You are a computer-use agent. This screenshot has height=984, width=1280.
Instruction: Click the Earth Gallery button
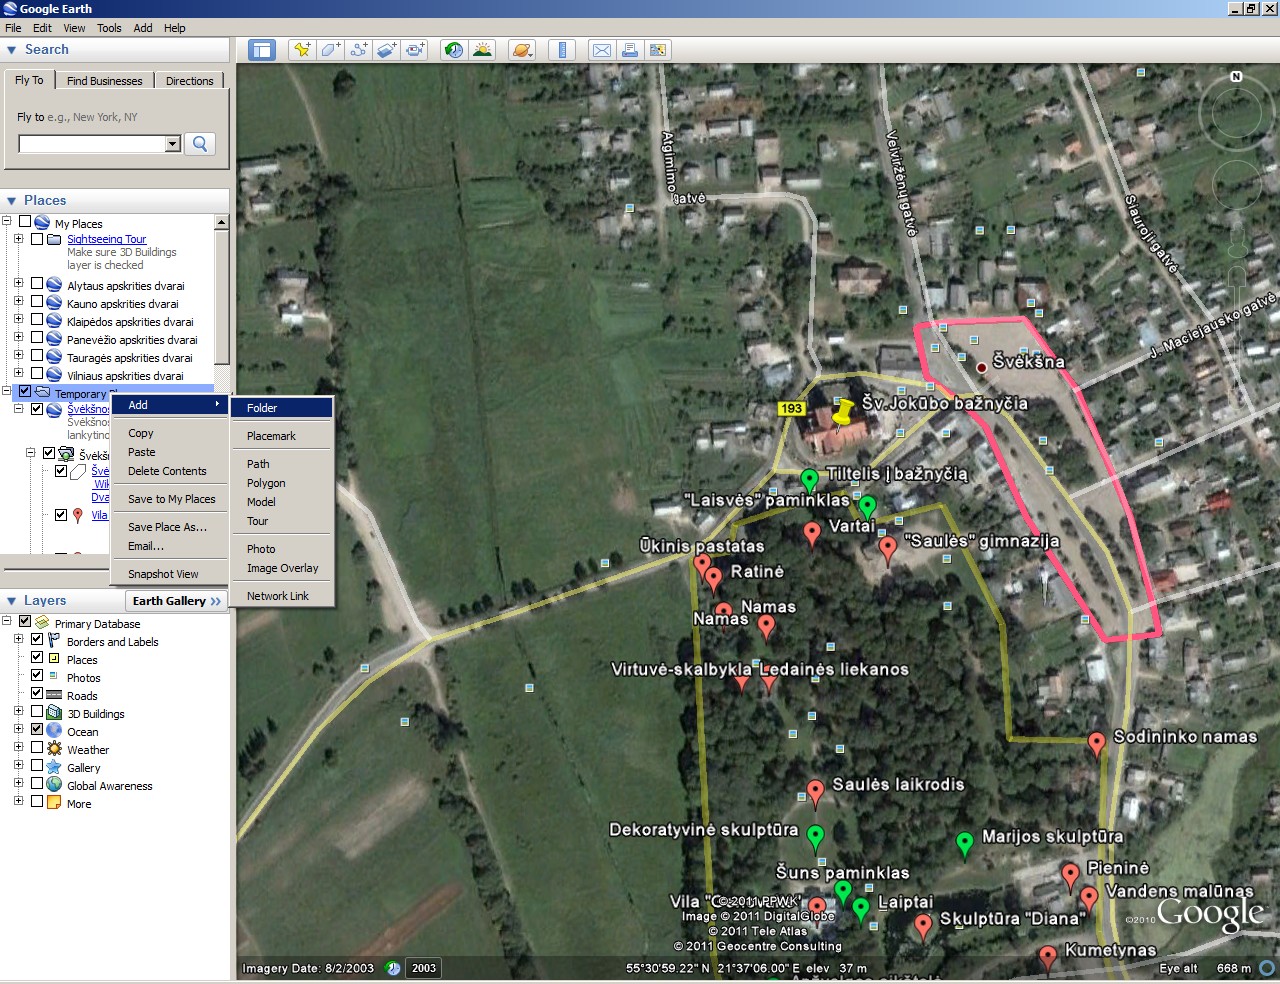(176, 601)
